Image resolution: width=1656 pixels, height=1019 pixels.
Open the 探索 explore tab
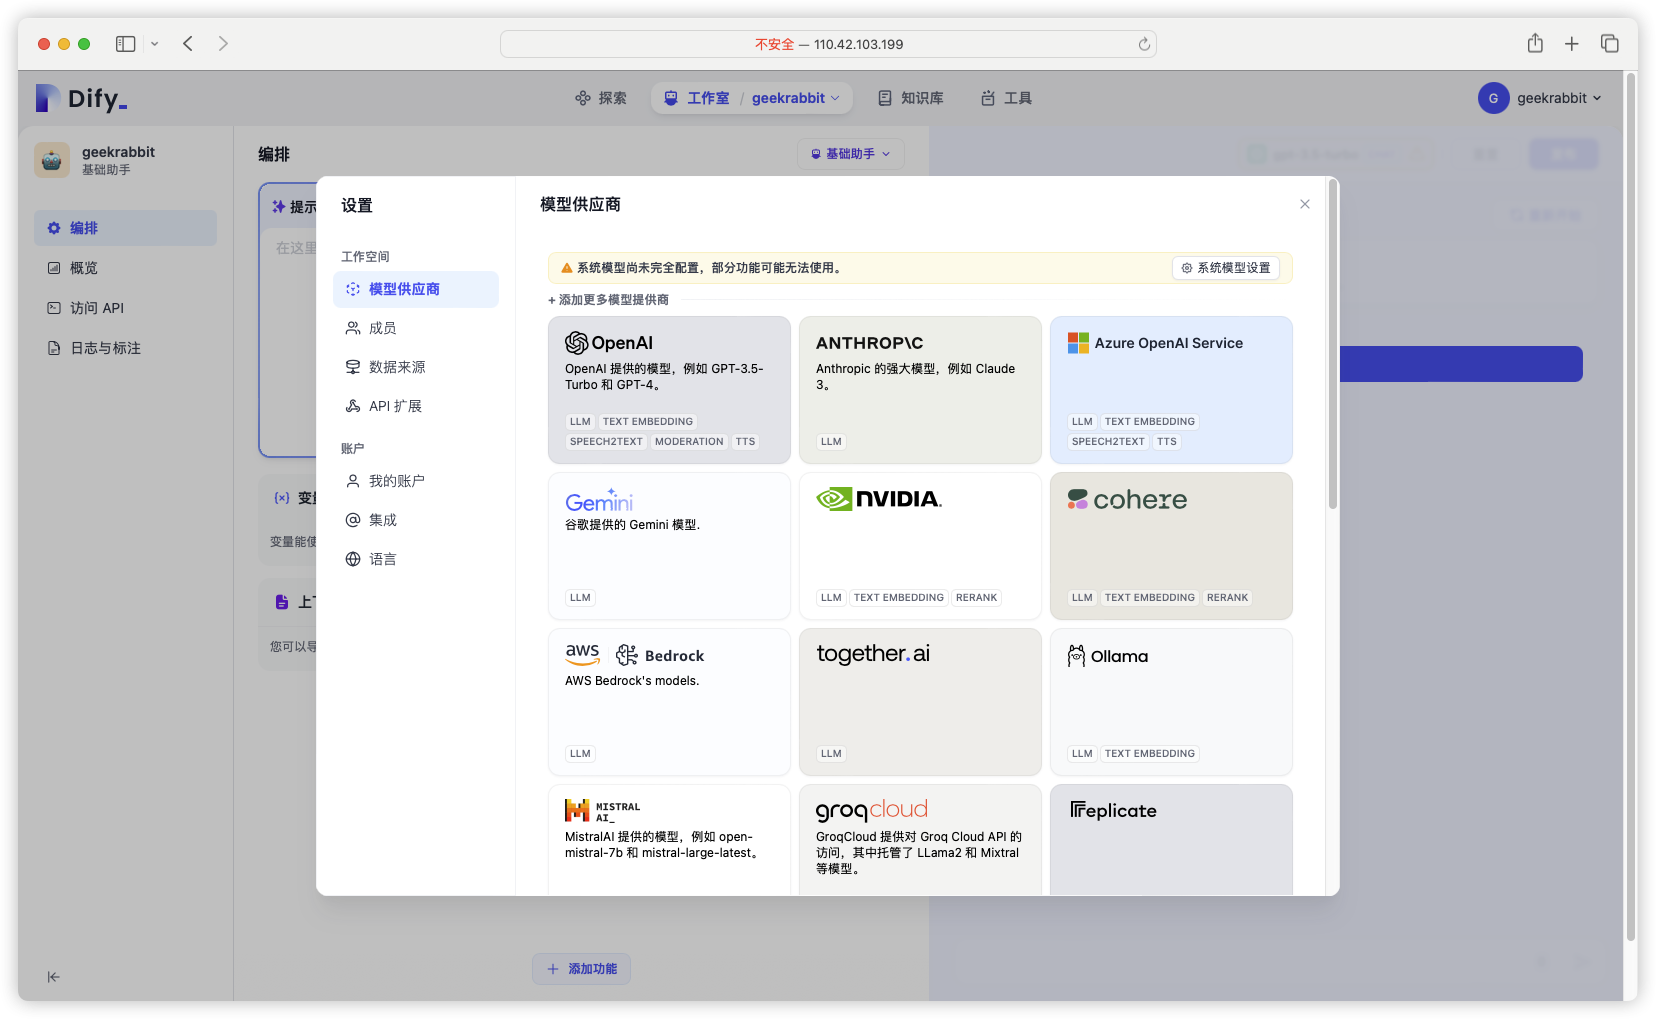pyautogui.click(x=601, y=98)
